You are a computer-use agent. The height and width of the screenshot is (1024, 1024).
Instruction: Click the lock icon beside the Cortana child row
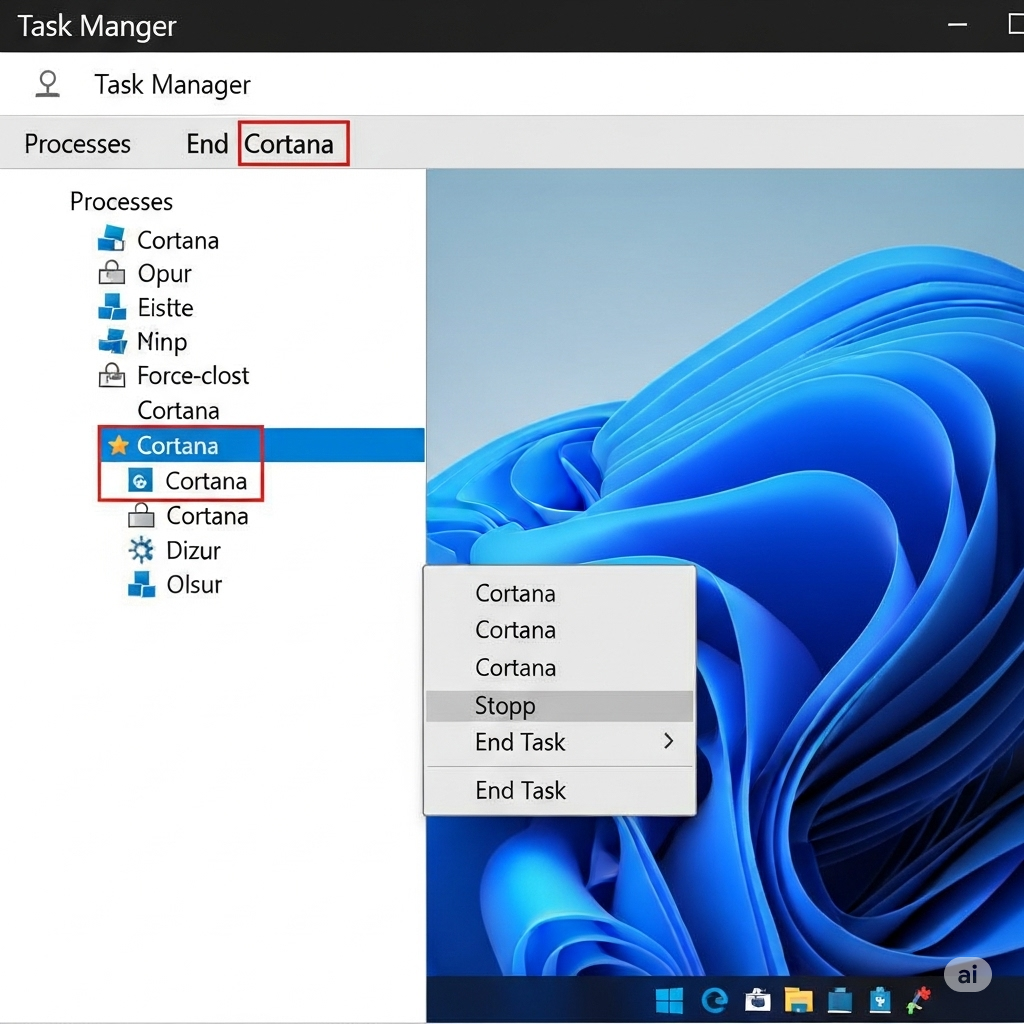[x=141, y=515]
